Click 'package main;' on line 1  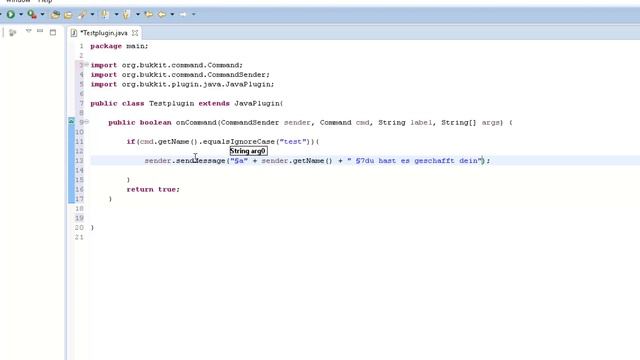pyautogui.click(x=119, y=46)
